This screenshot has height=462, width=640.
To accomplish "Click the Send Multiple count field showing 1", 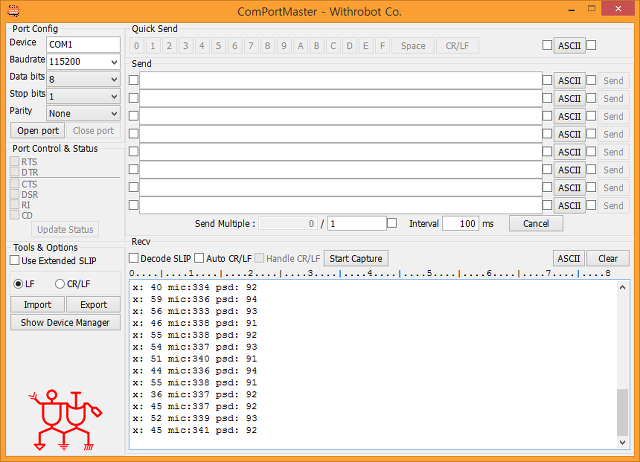I will point(357,224).
